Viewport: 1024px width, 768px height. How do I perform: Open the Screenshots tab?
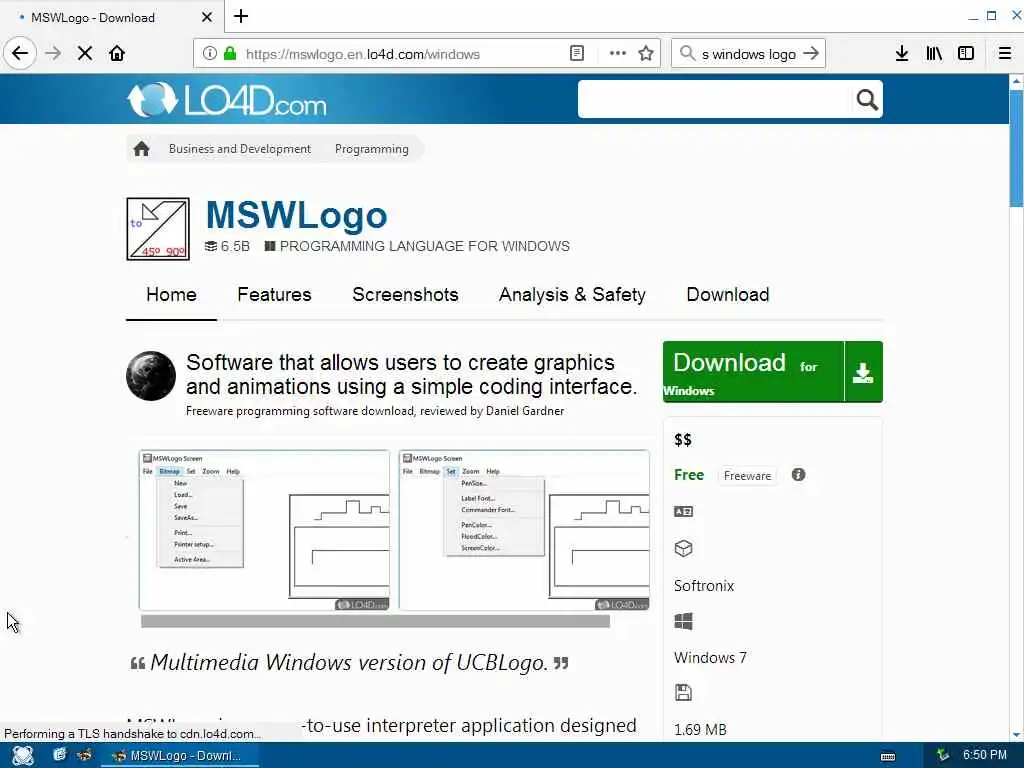point(406,295)
